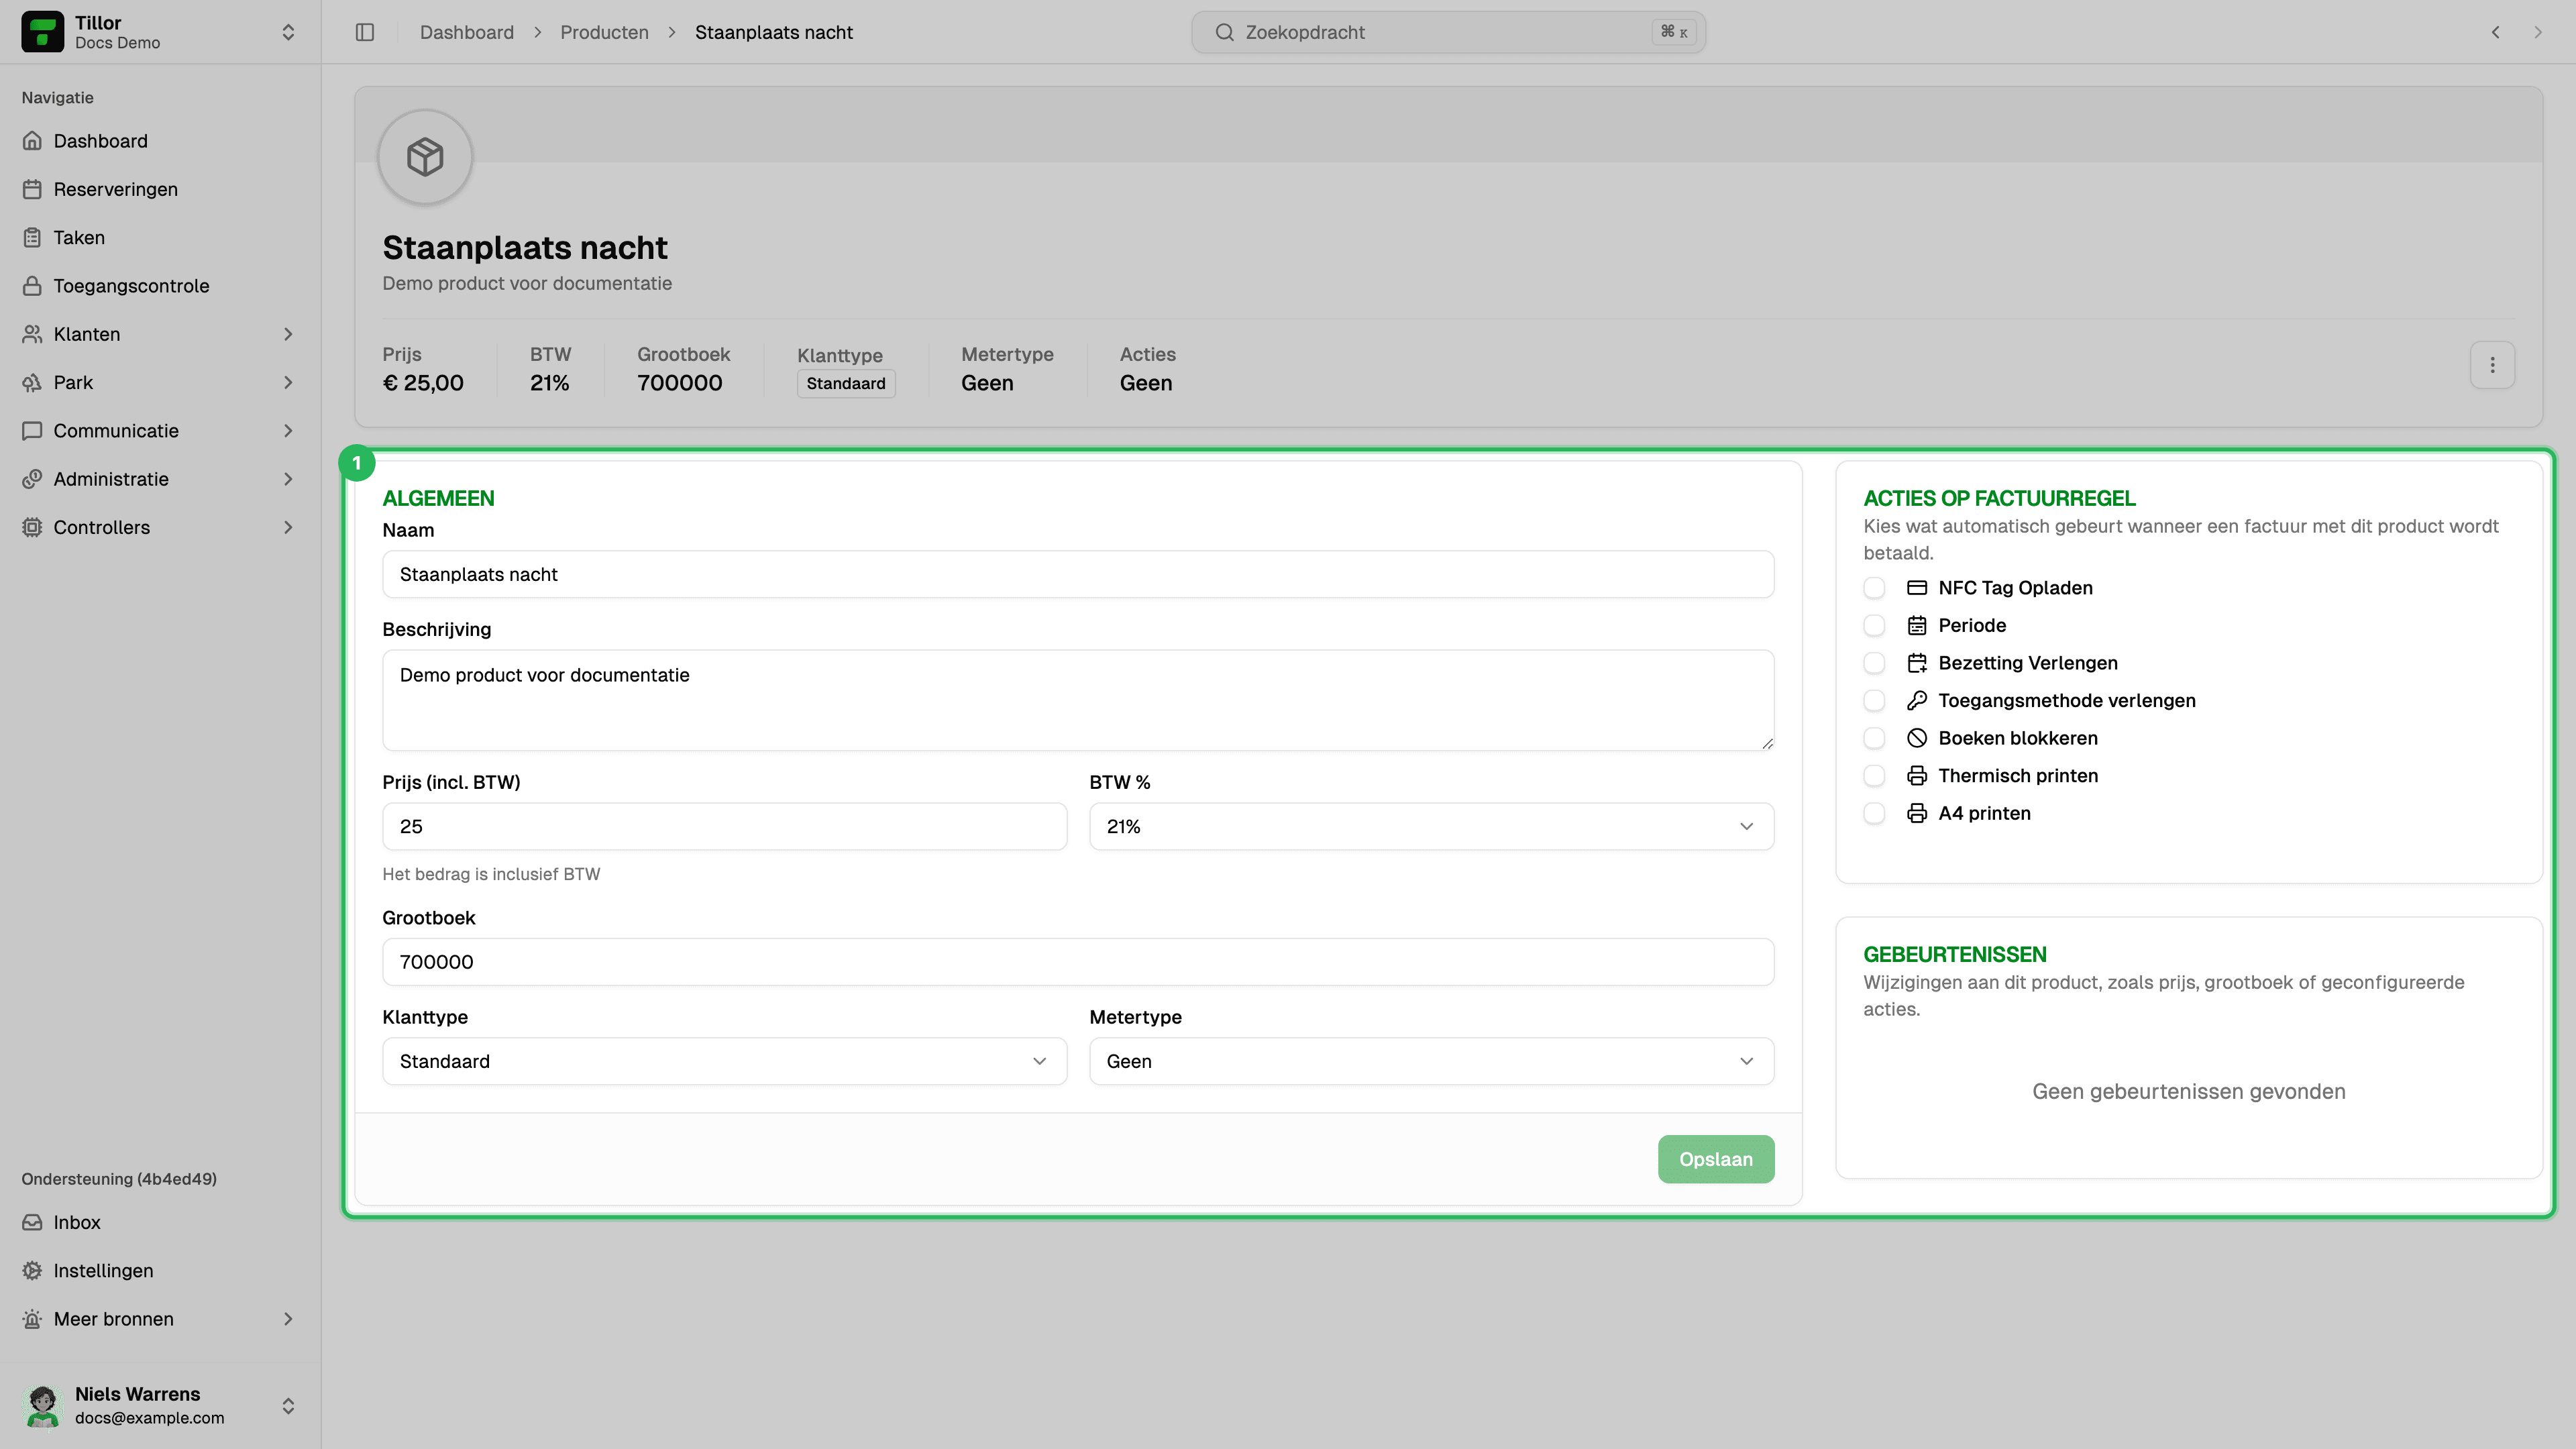The width and height of the screenshot is (2576, 1449).
Task: Click the Reserveringen calendar icon
Action: point(32,189)
